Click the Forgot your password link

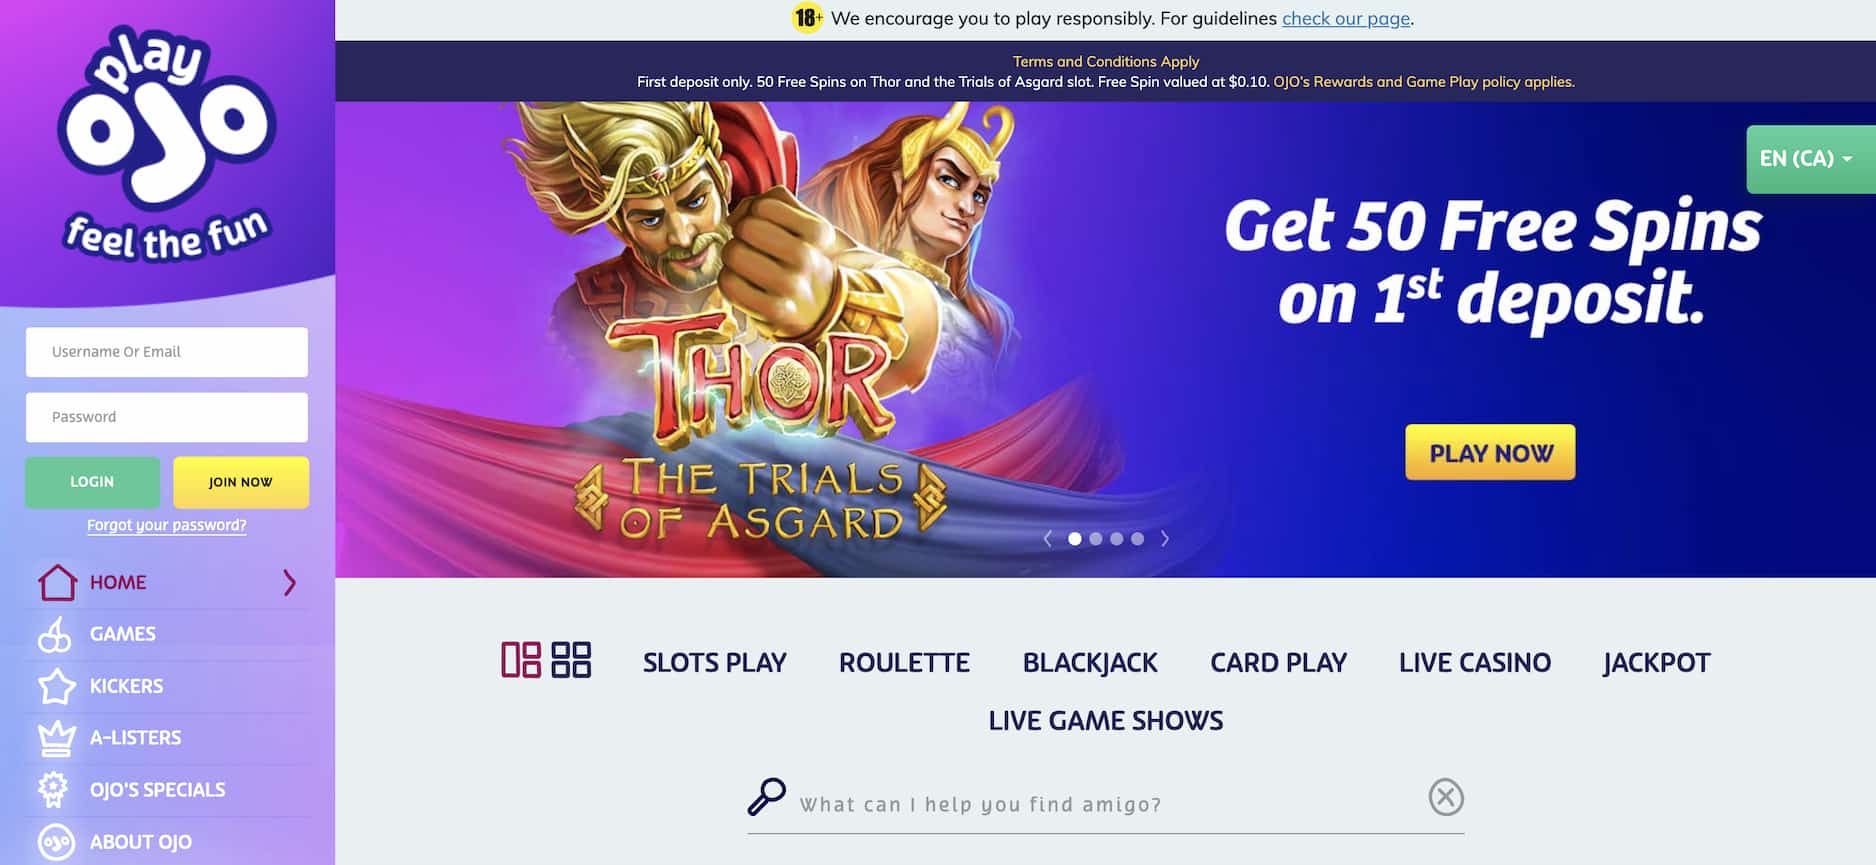tap(166, 525)
